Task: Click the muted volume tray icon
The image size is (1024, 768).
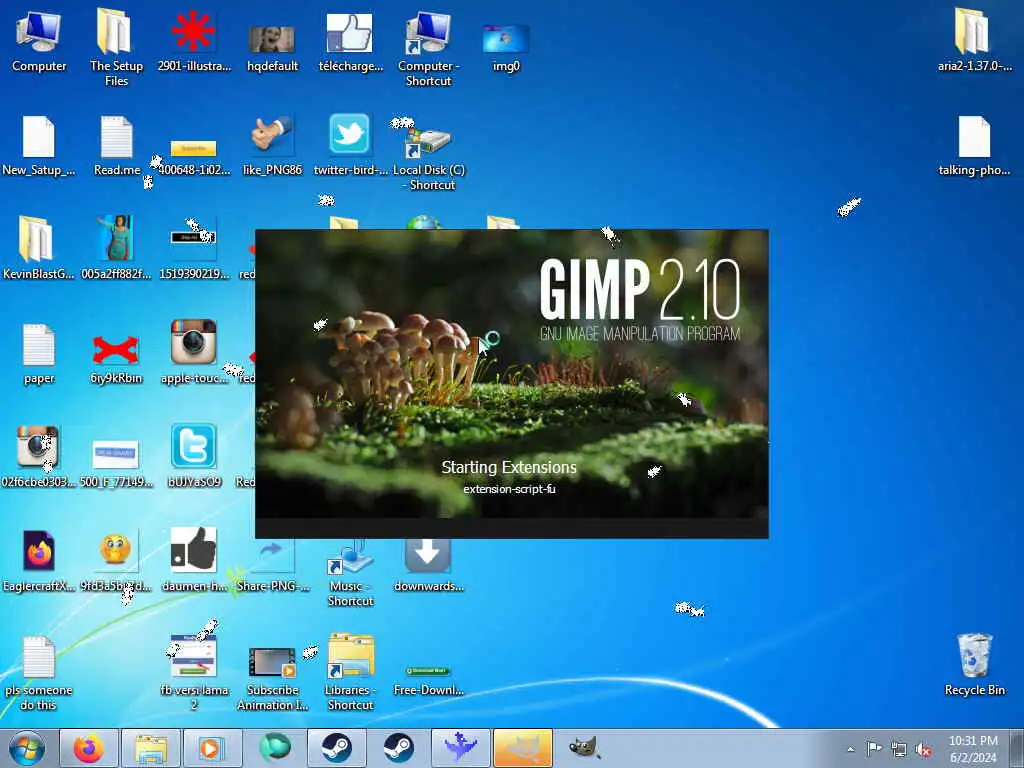Action: coord(923,749)
